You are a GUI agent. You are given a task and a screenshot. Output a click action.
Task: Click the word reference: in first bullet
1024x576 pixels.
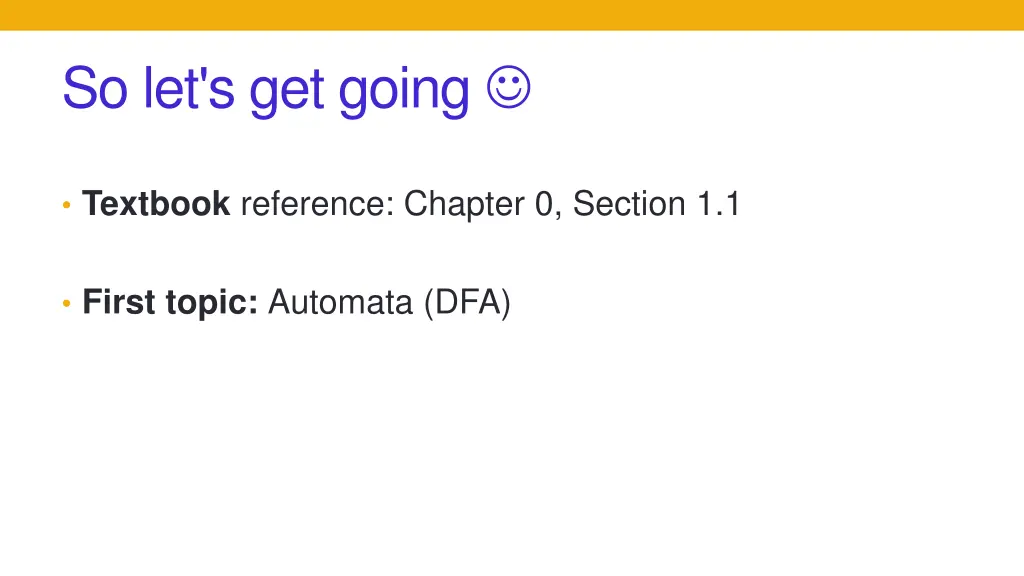(317, 204)
